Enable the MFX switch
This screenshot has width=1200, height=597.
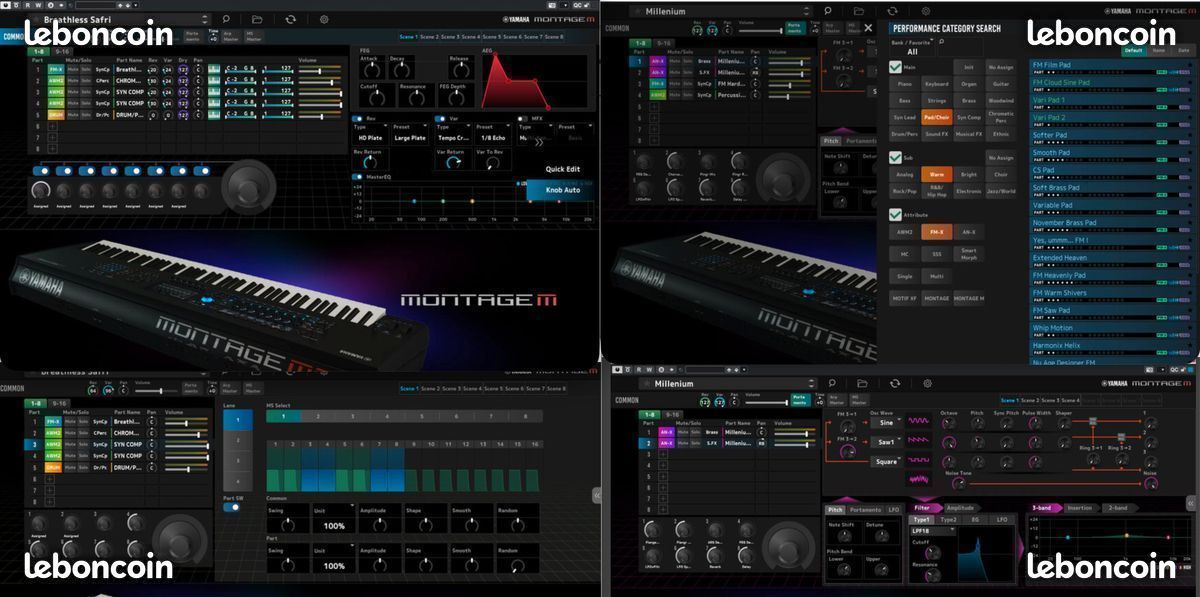(523, 118)
